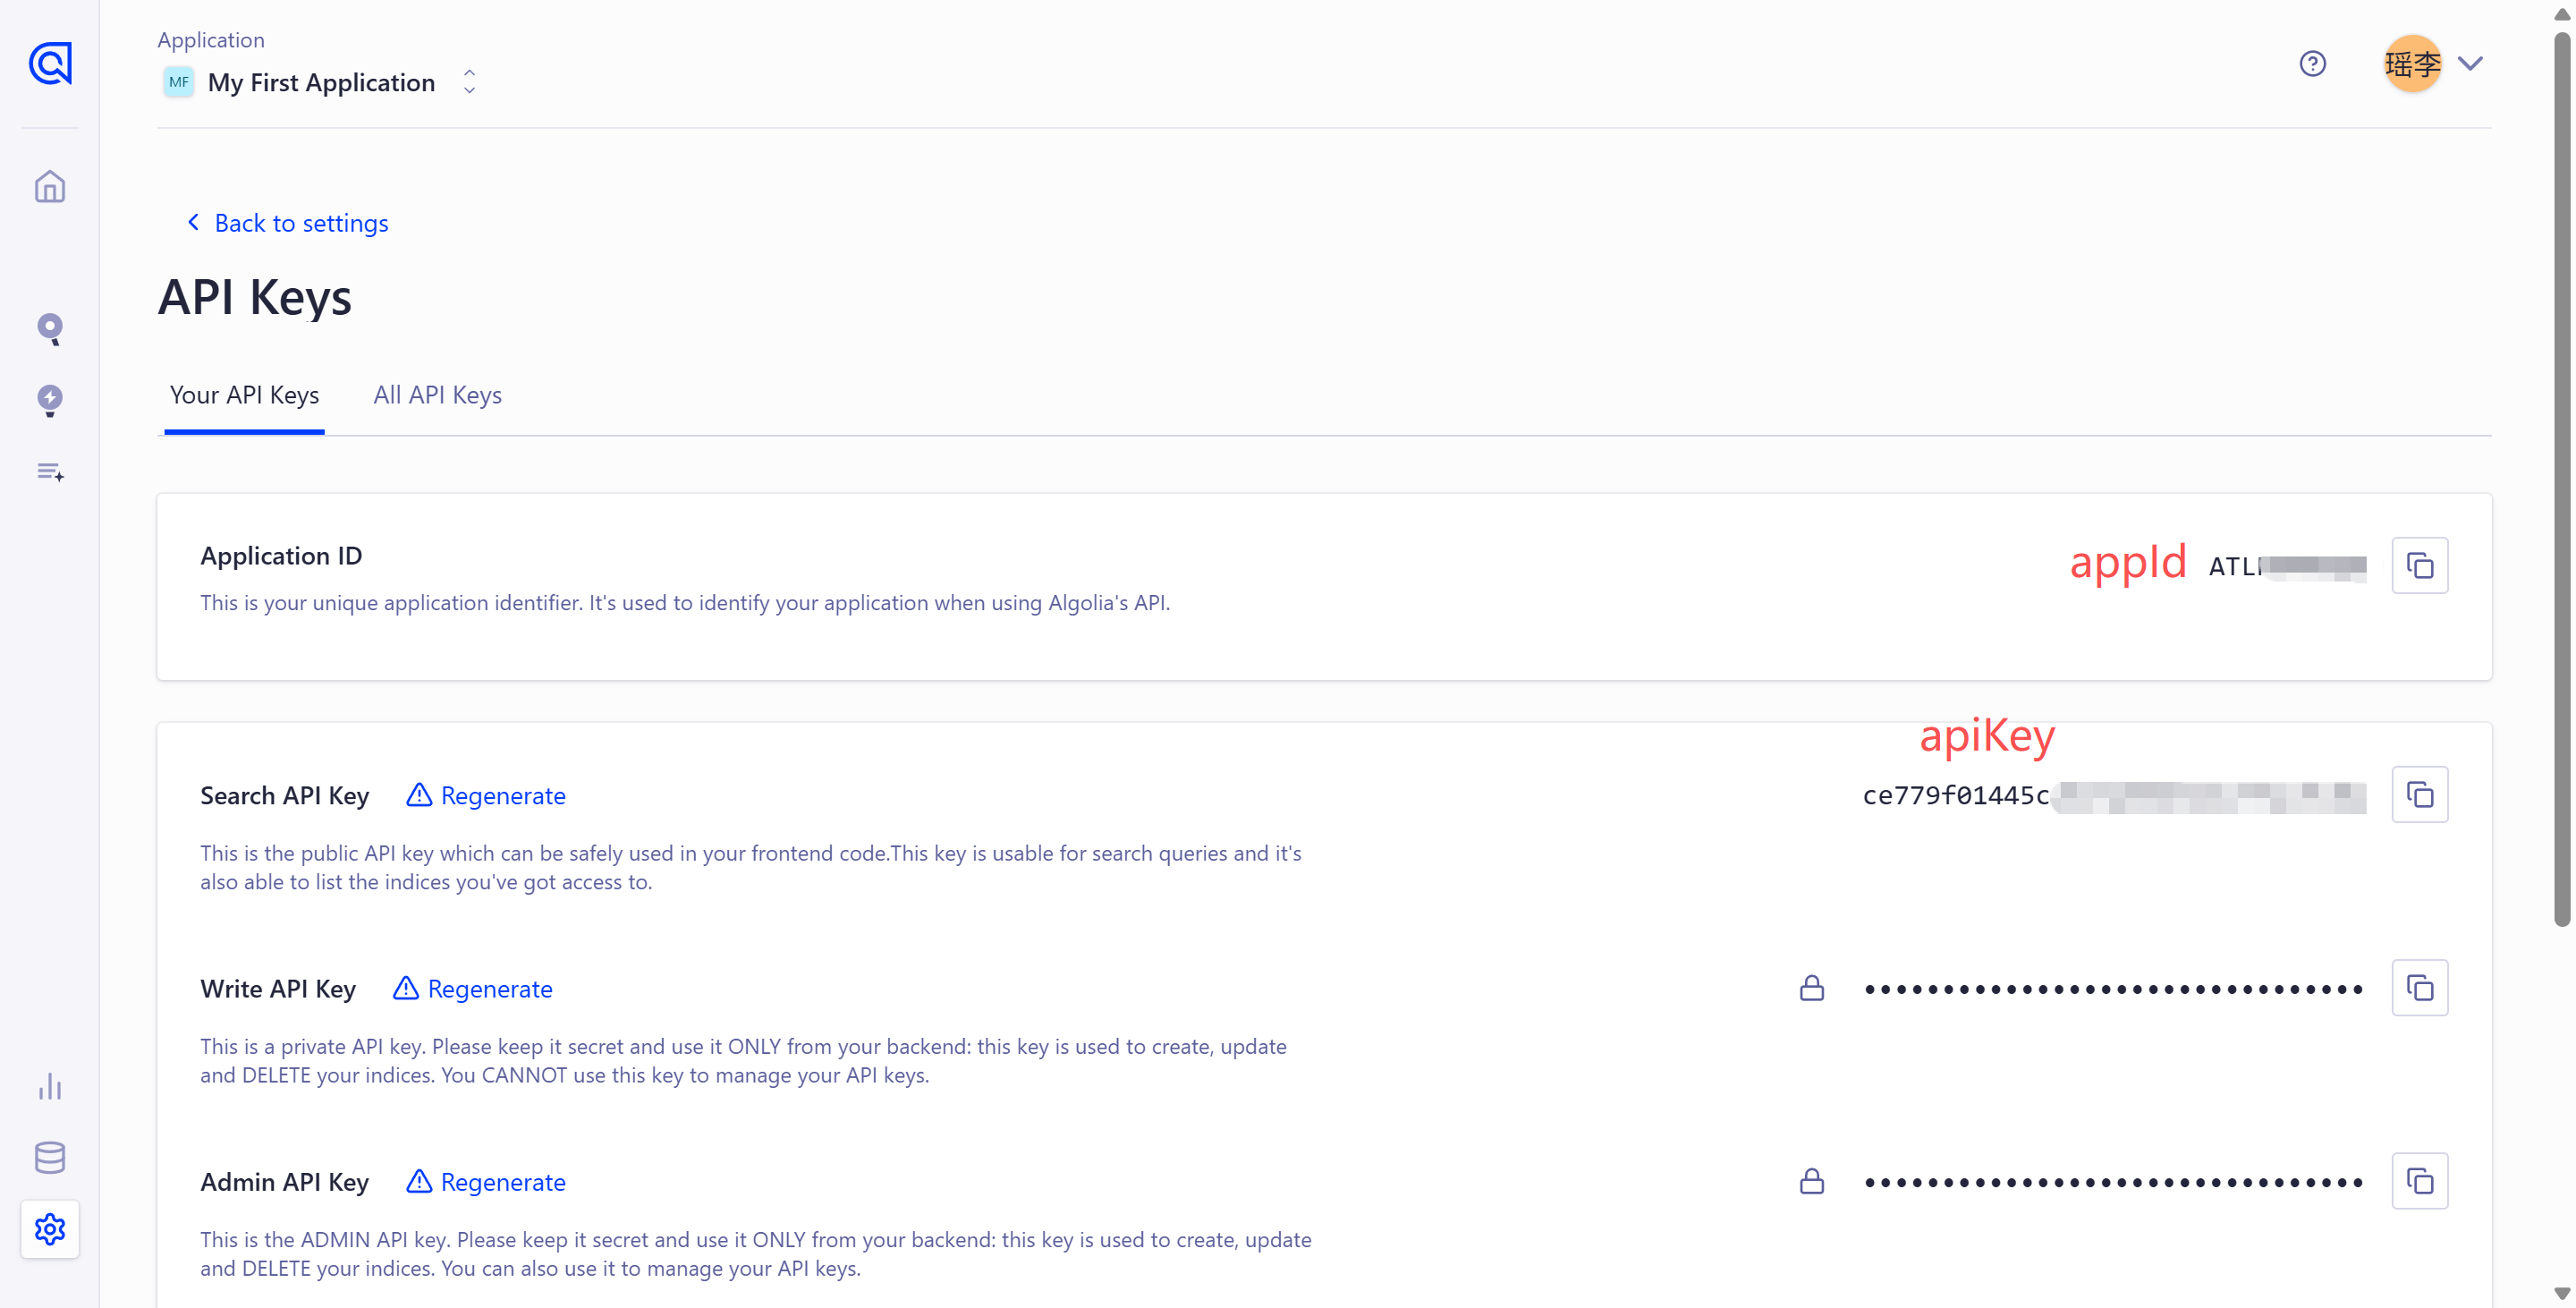
Task: Copy the Write API Key
Action: 2419,988
